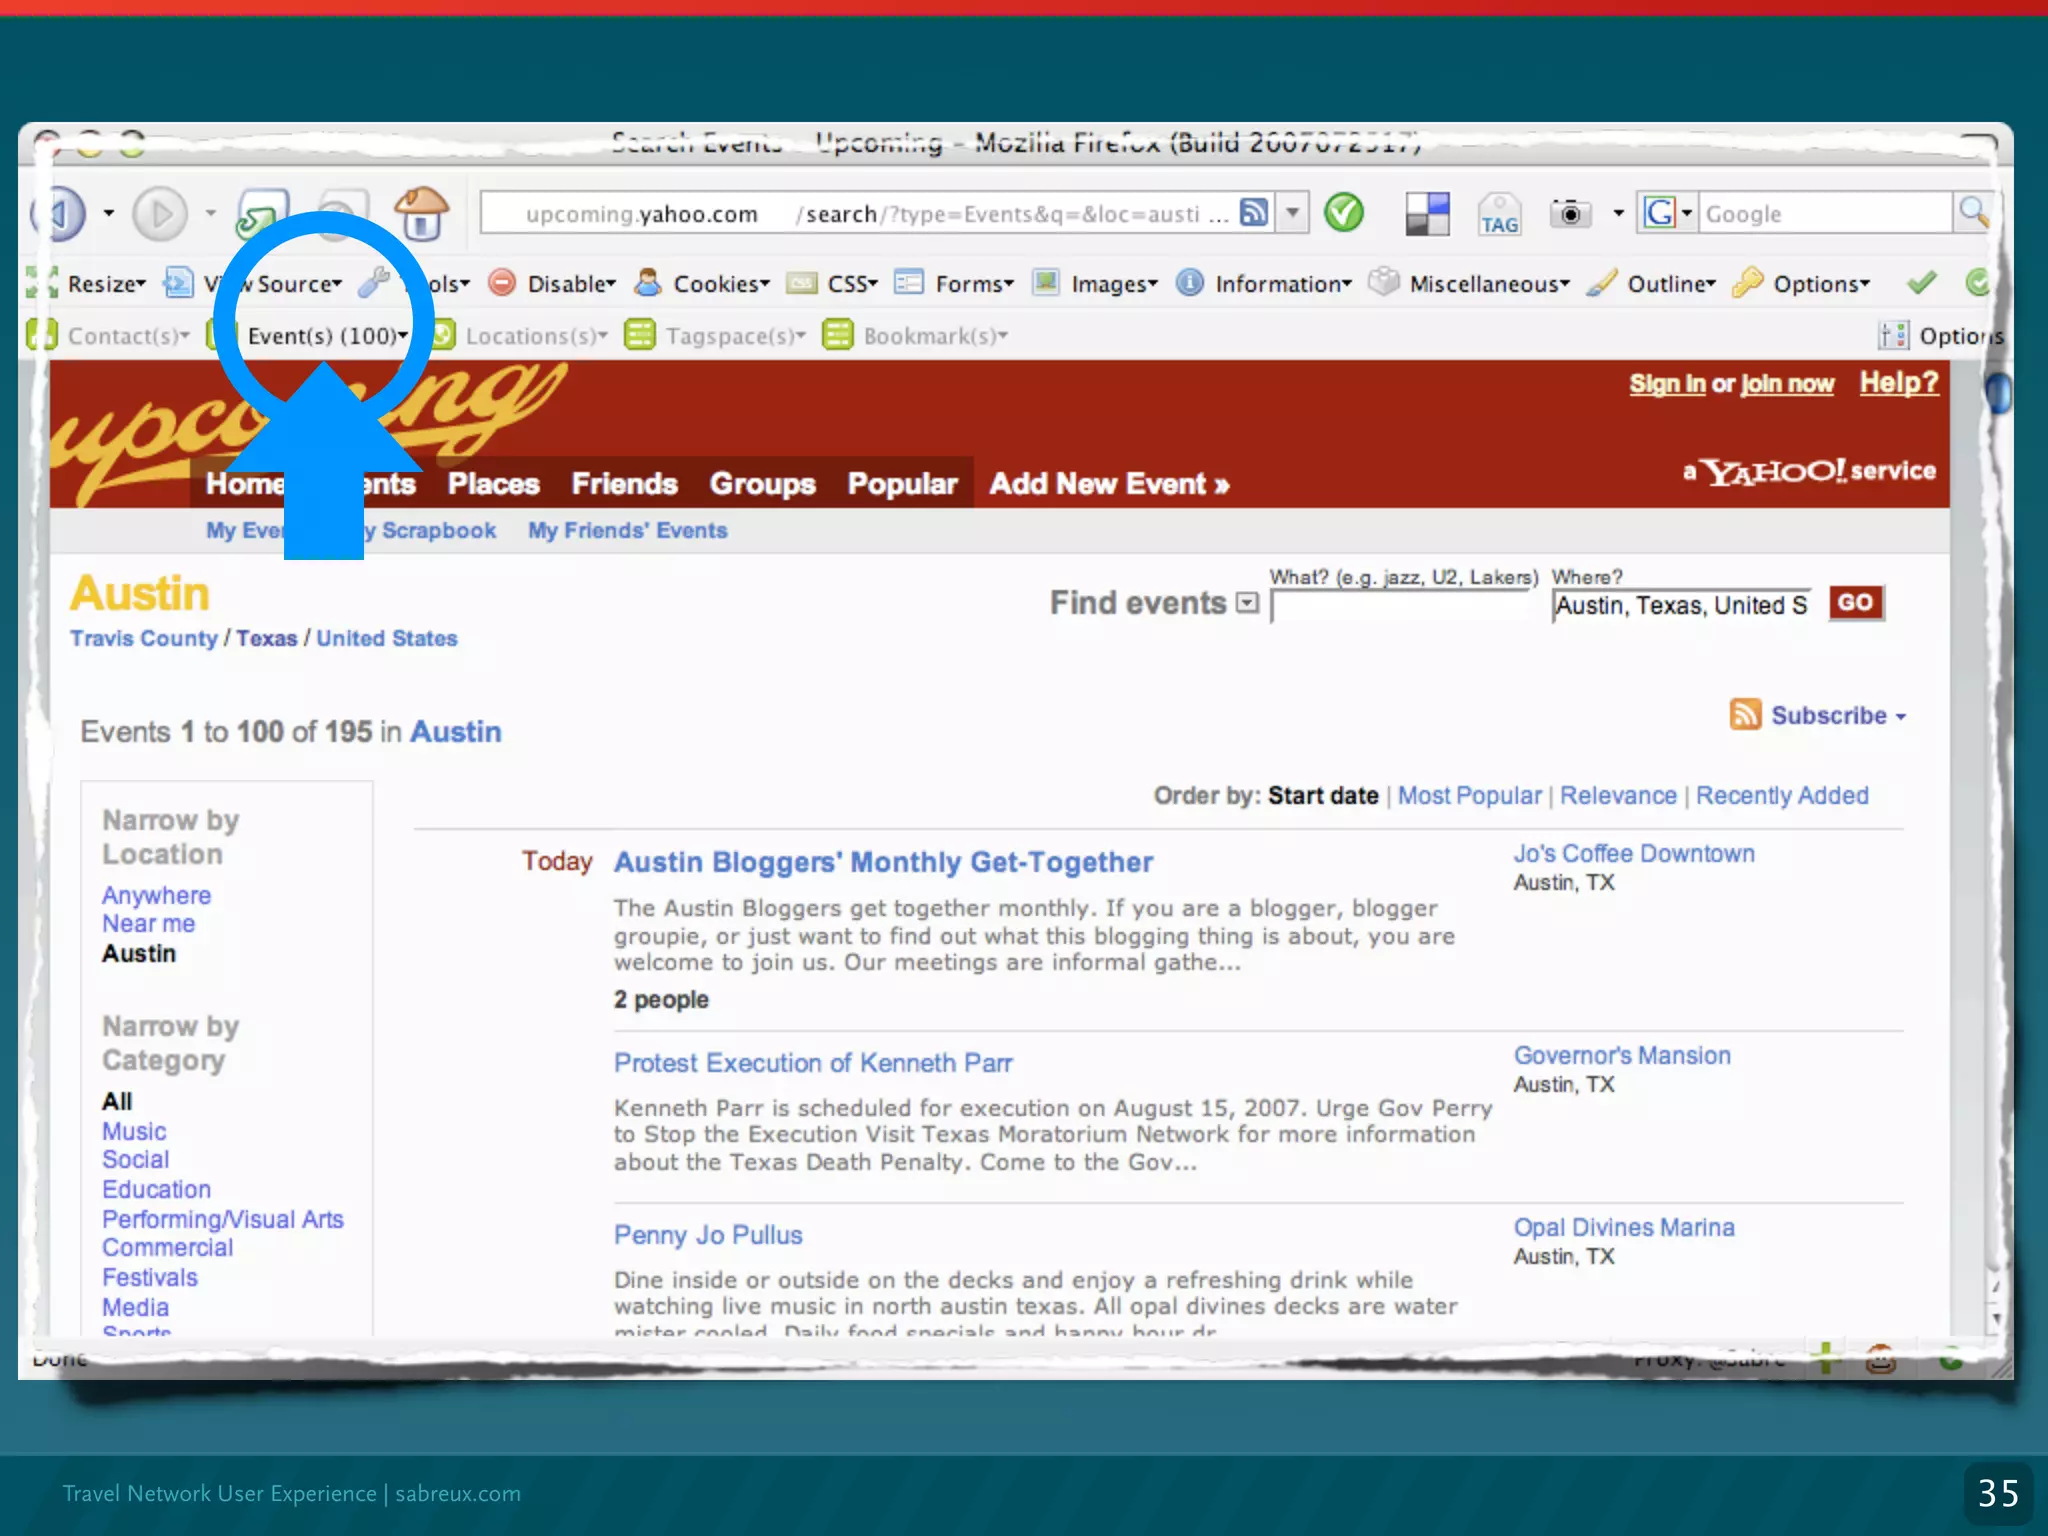
Task: Open Jo's Coffee Downtown venue link
Action: point(1634,853)
